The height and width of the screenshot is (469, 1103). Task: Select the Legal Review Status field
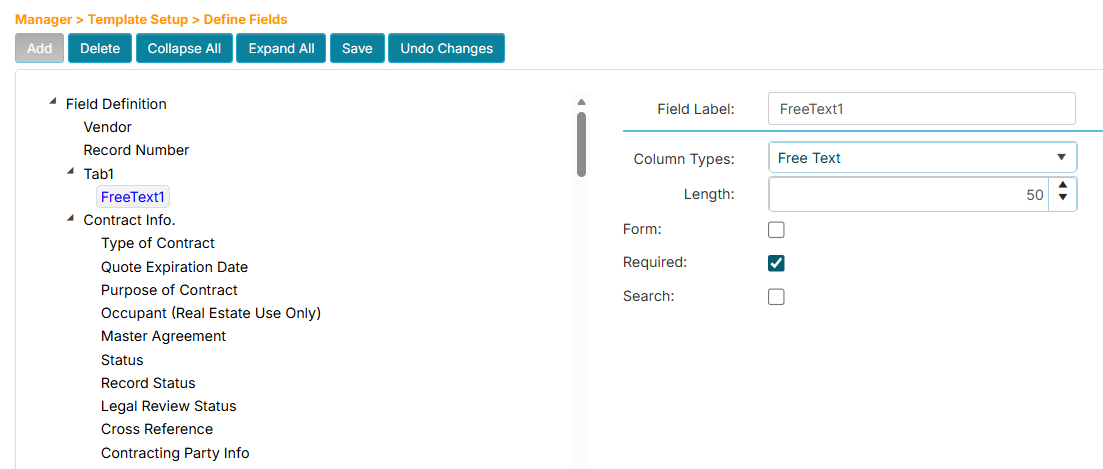click(168, 406)
